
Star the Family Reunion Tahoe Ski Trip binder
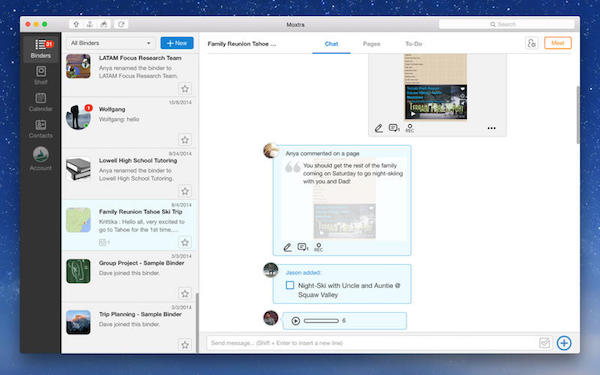point(185,242)
